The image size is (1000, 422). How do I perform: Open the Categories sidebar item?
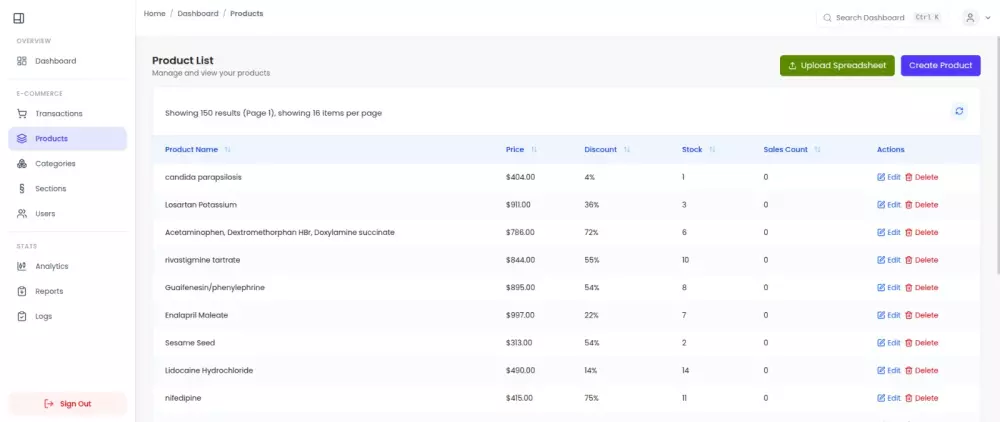tap(55, 164)
